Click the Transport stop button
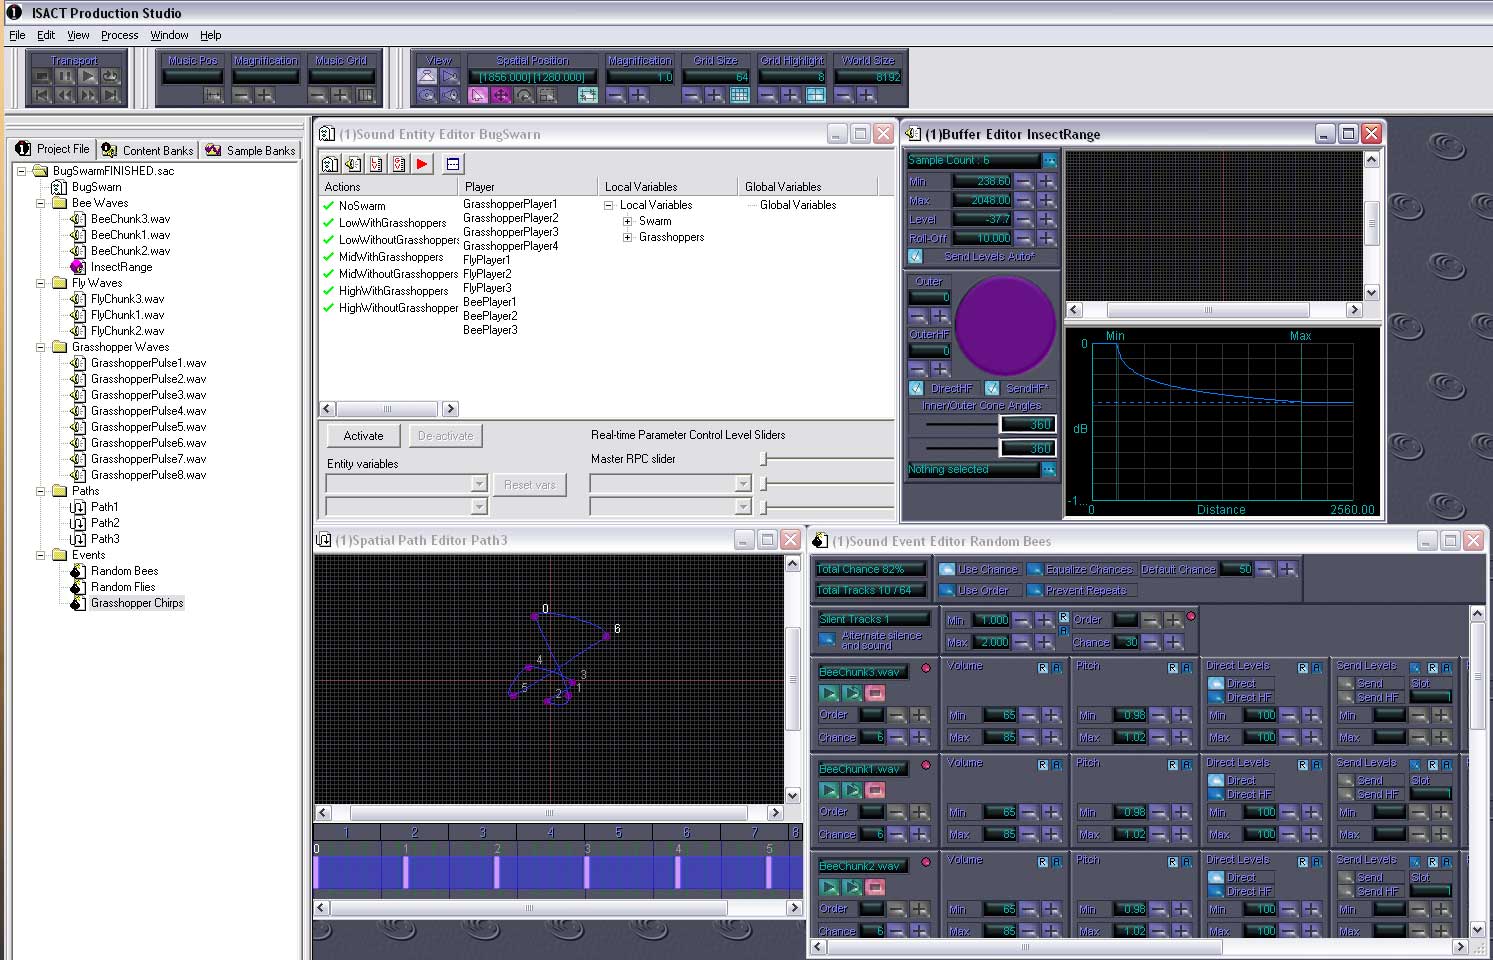The image size is (1493, 960). [42, 76]
